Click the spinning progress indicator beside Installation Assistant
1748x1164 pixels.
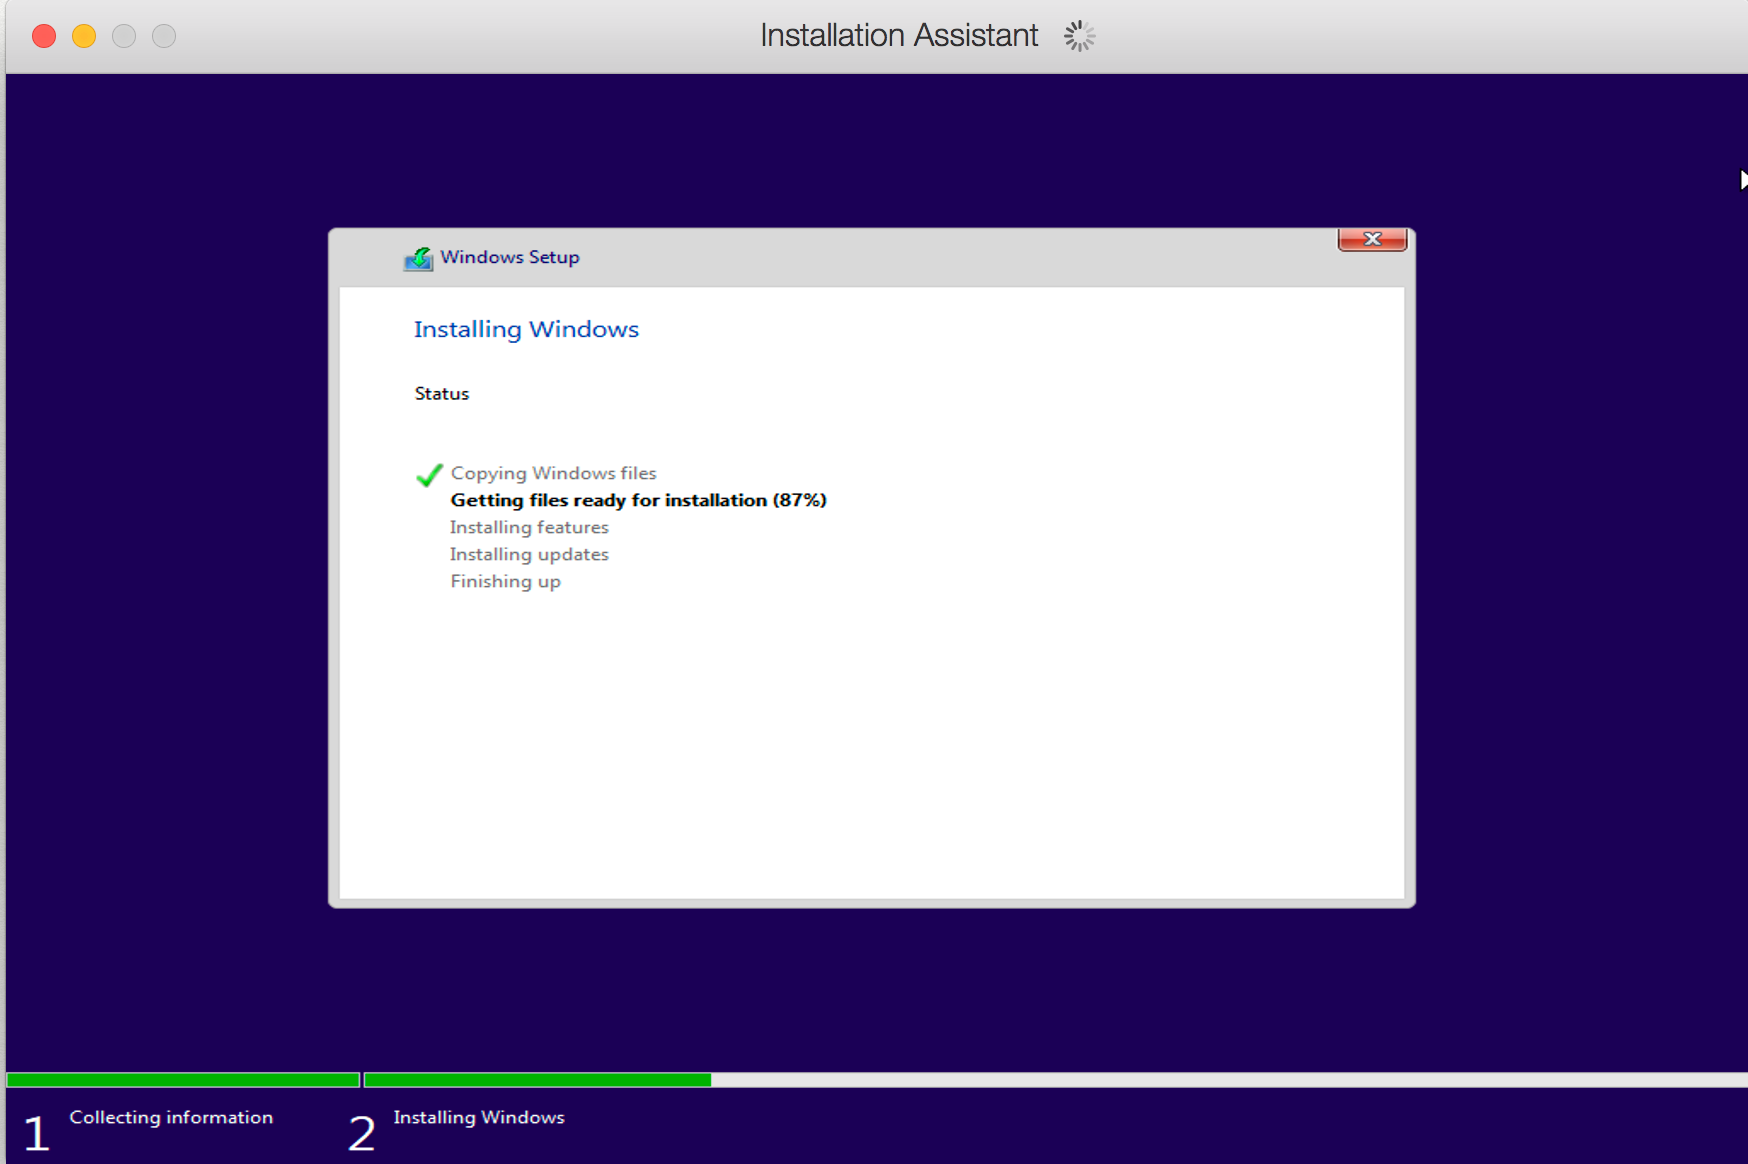1079,35
